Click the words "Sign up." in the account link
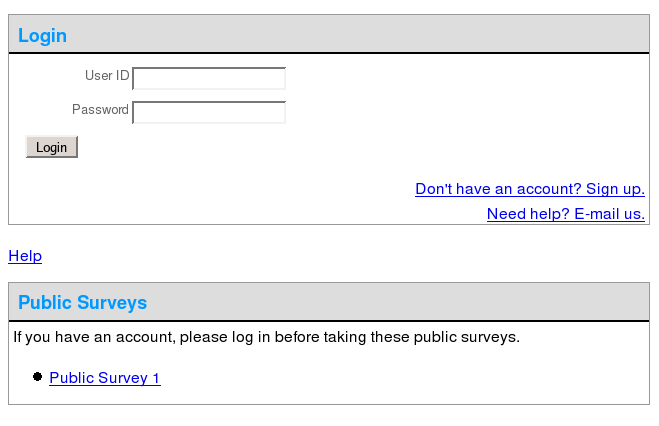The image size is (659, 426). (615, 189)
